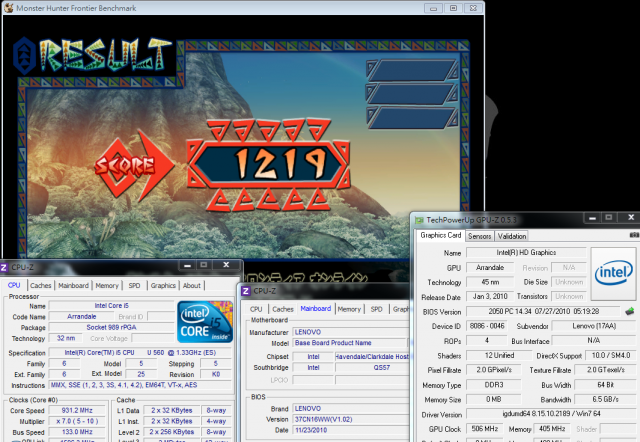
Task: Click the Memory Type field DDR3
Action: pos(494,385)
